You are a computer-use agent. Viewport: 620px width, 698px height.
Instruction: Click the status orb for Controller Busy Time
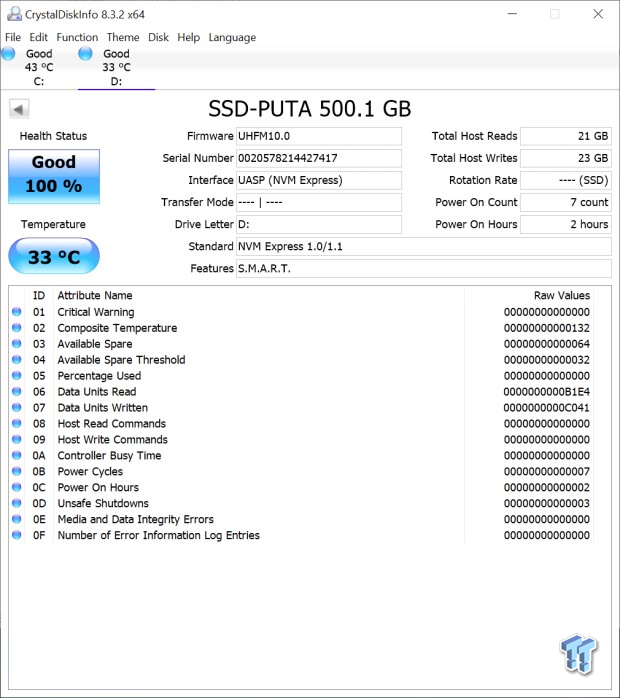click(x=17, y=455)
